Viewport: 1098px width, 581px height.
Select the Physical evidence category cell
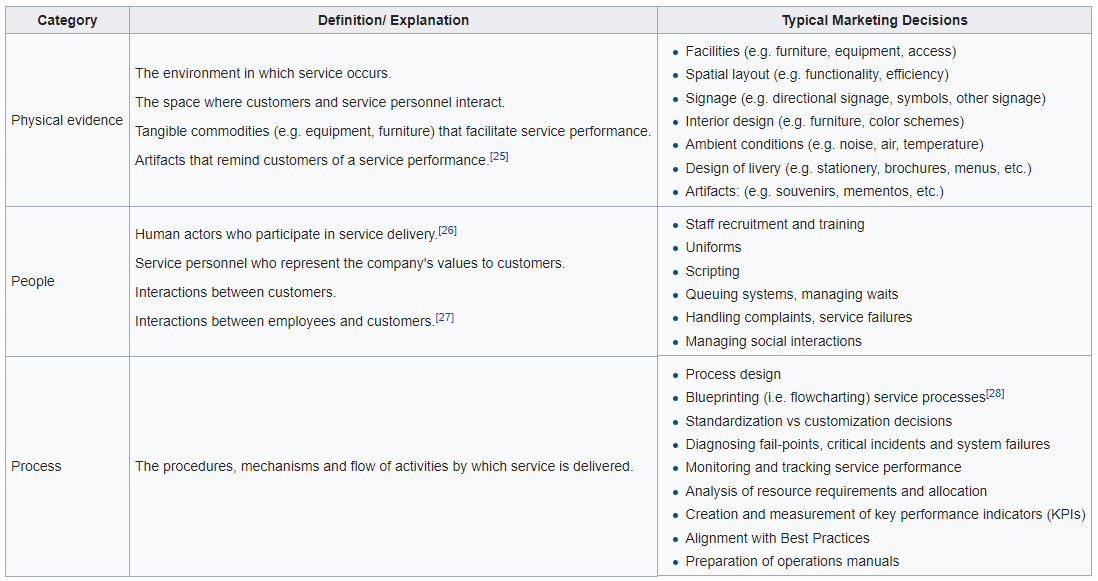click(67, 120)
